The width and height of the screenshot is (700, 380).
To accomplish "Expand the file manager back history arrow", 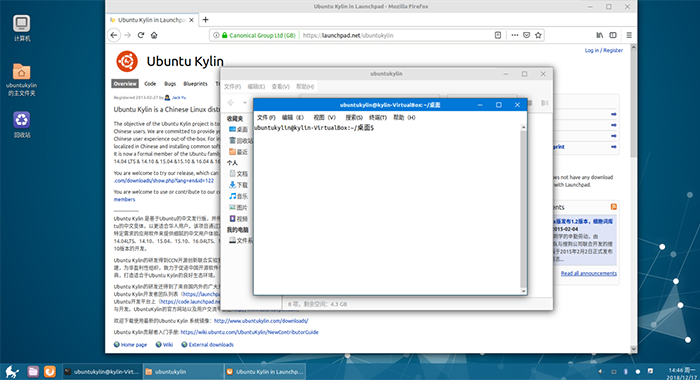I will coord(245,103).
